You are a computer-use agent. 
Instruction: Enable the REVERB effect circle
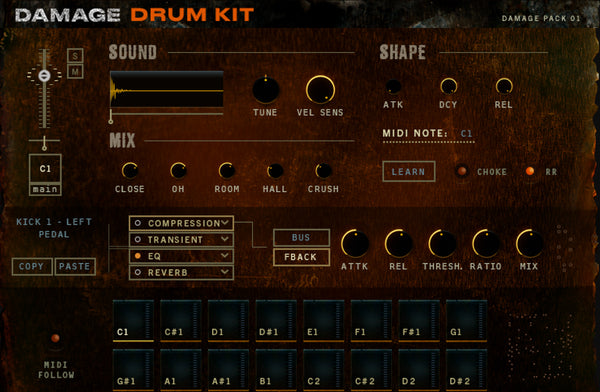[138, 272]
